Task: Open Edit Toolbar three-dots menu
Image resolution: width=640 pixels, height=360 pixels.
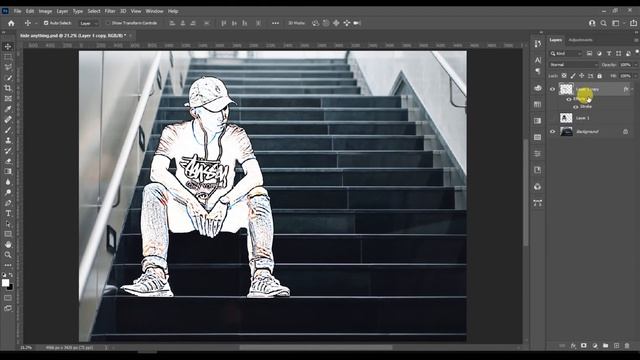Action: tap(8, 265)
